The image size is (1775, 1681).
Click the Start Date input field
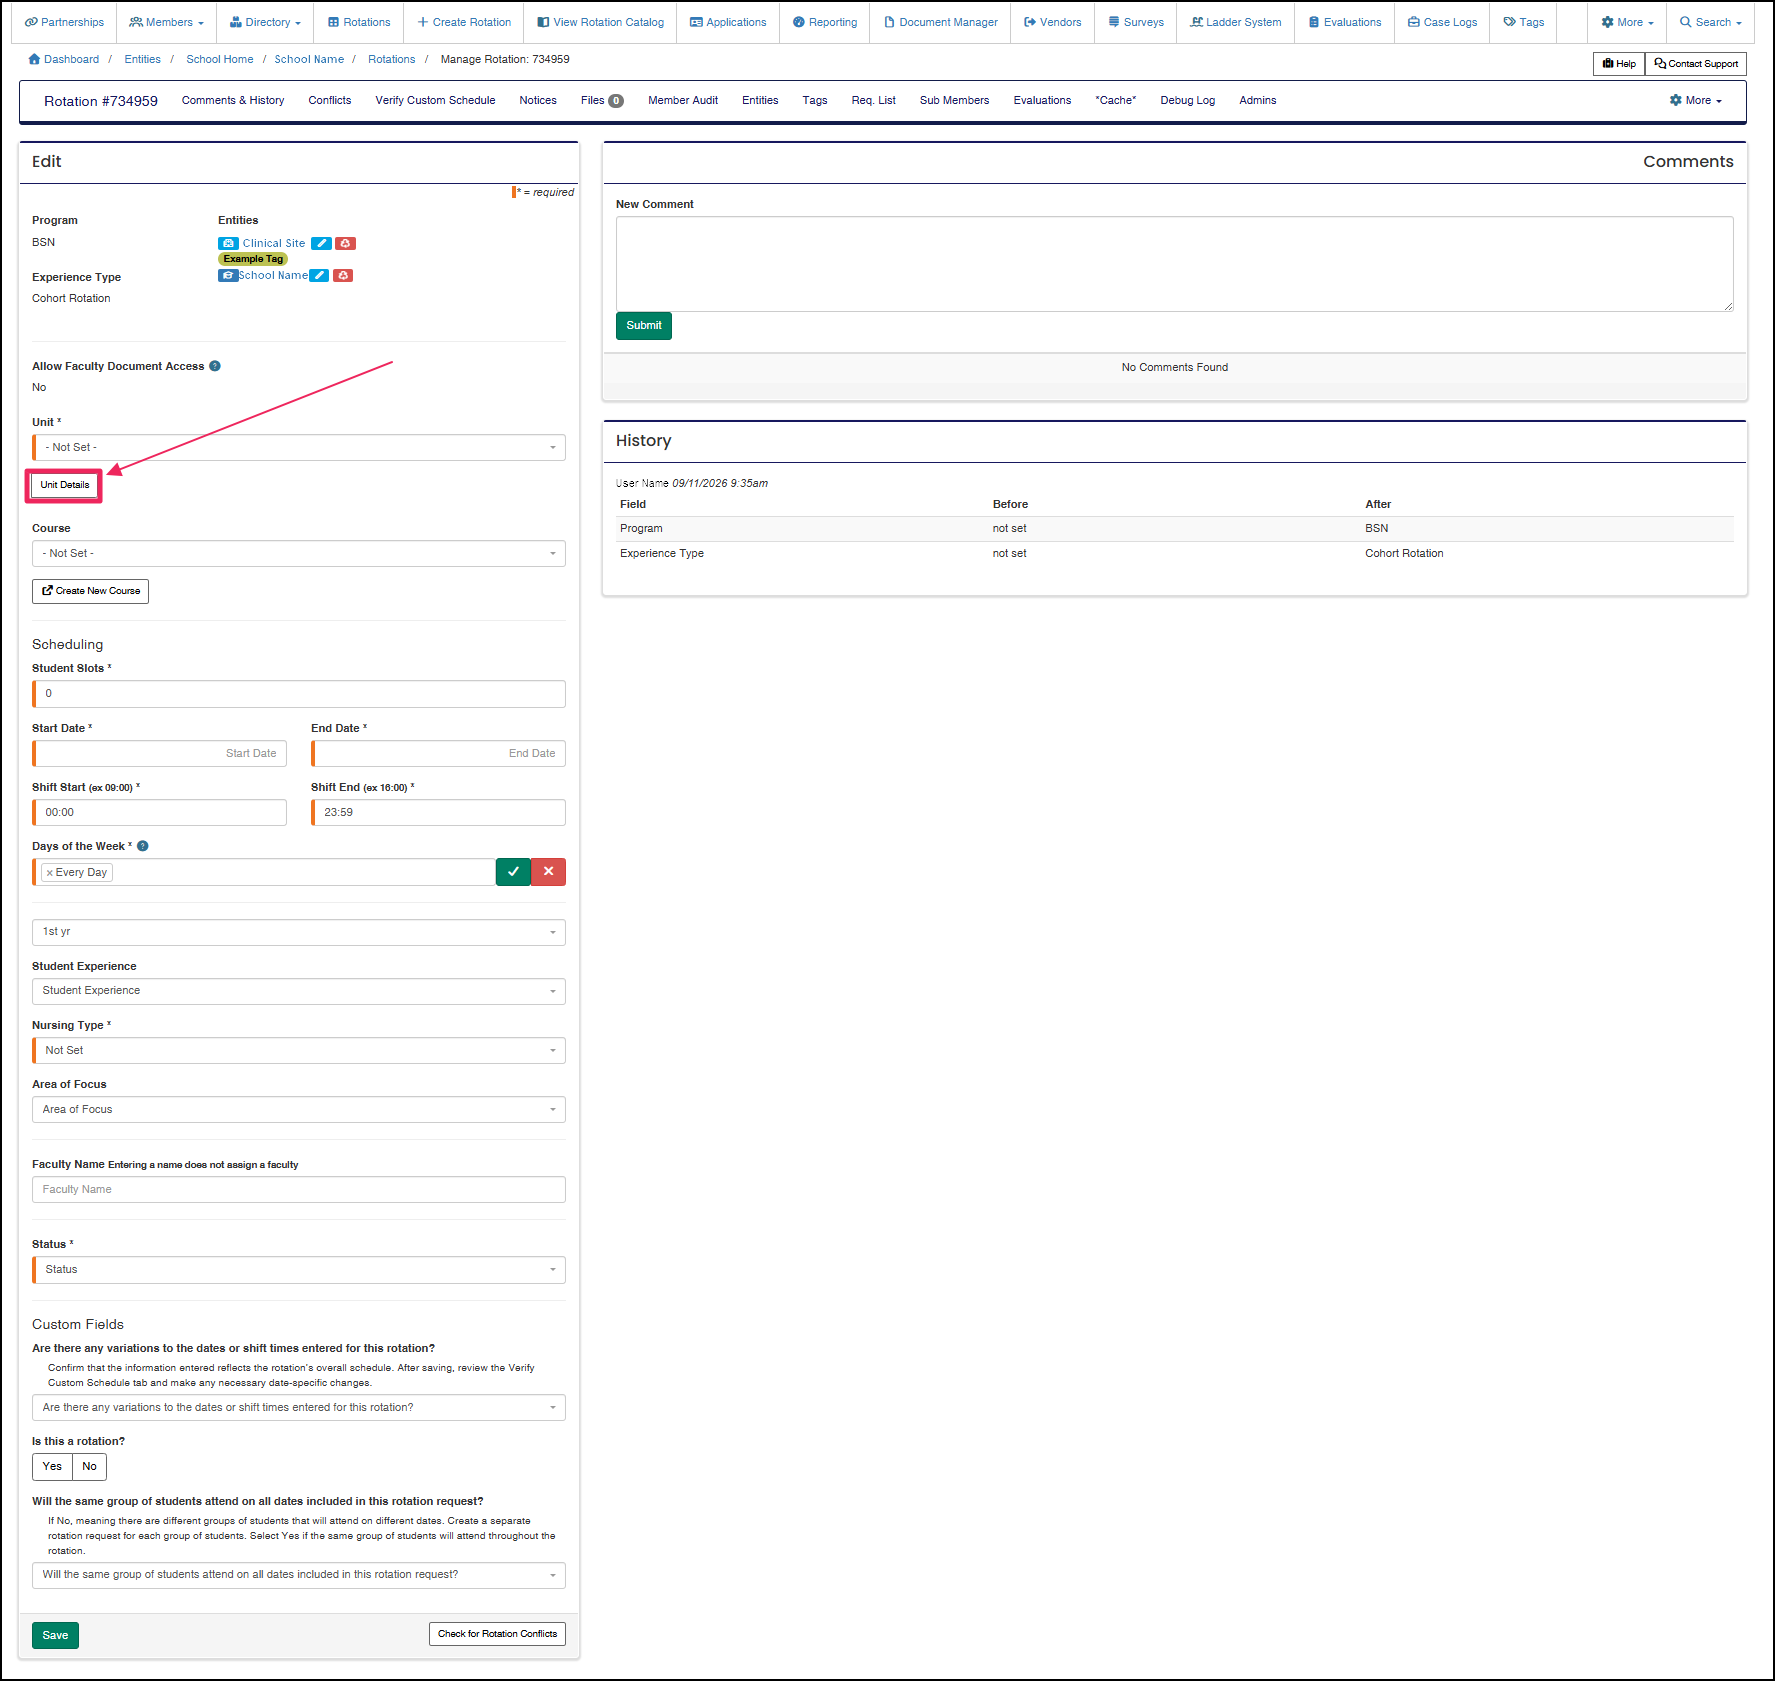point(160,753)
